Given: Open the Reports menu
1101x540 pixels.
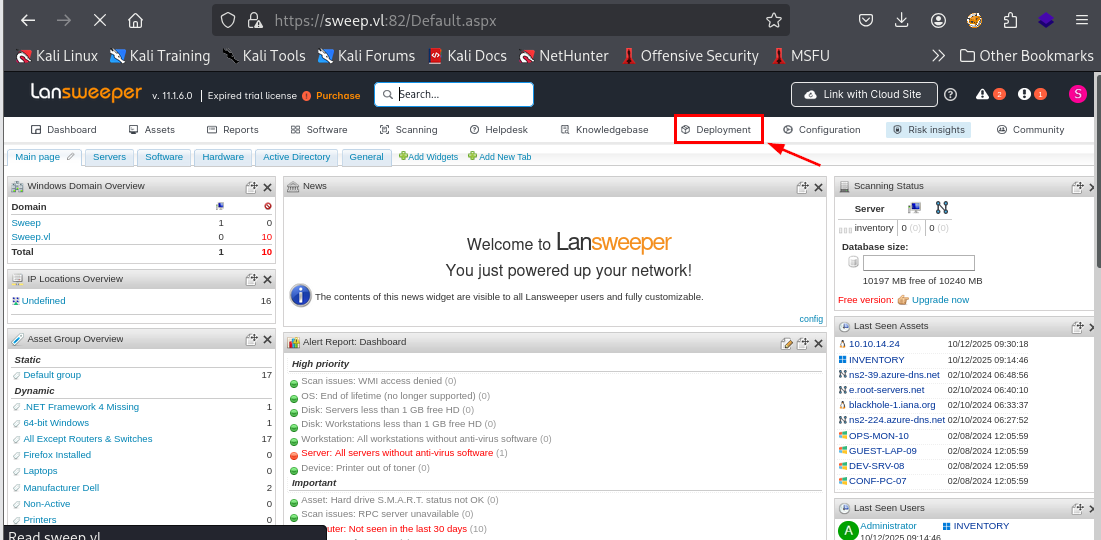Looking at the screenshot, I should [x=232, y=130].
